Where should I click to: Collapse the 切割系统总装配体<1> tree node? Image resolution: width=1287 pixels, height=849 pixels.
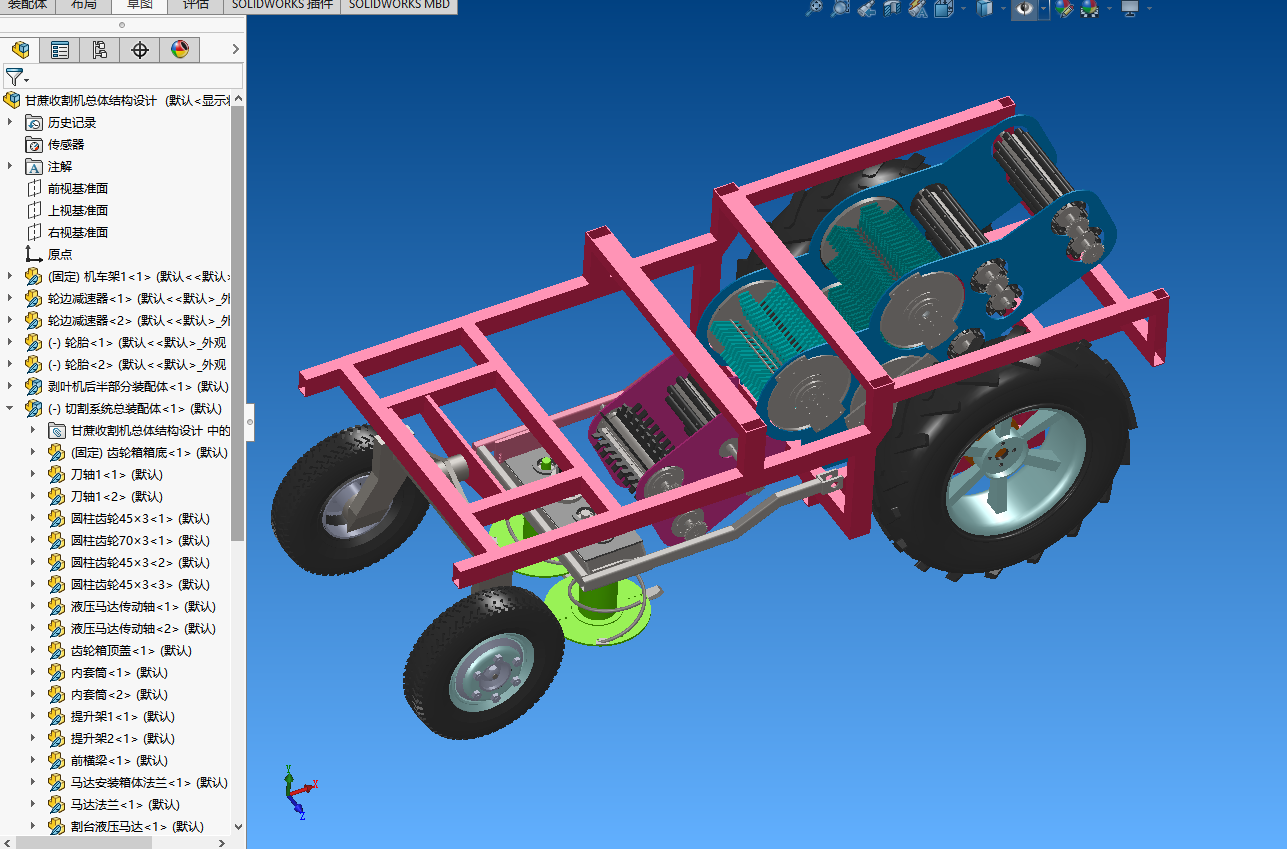[x=10, y=408]
